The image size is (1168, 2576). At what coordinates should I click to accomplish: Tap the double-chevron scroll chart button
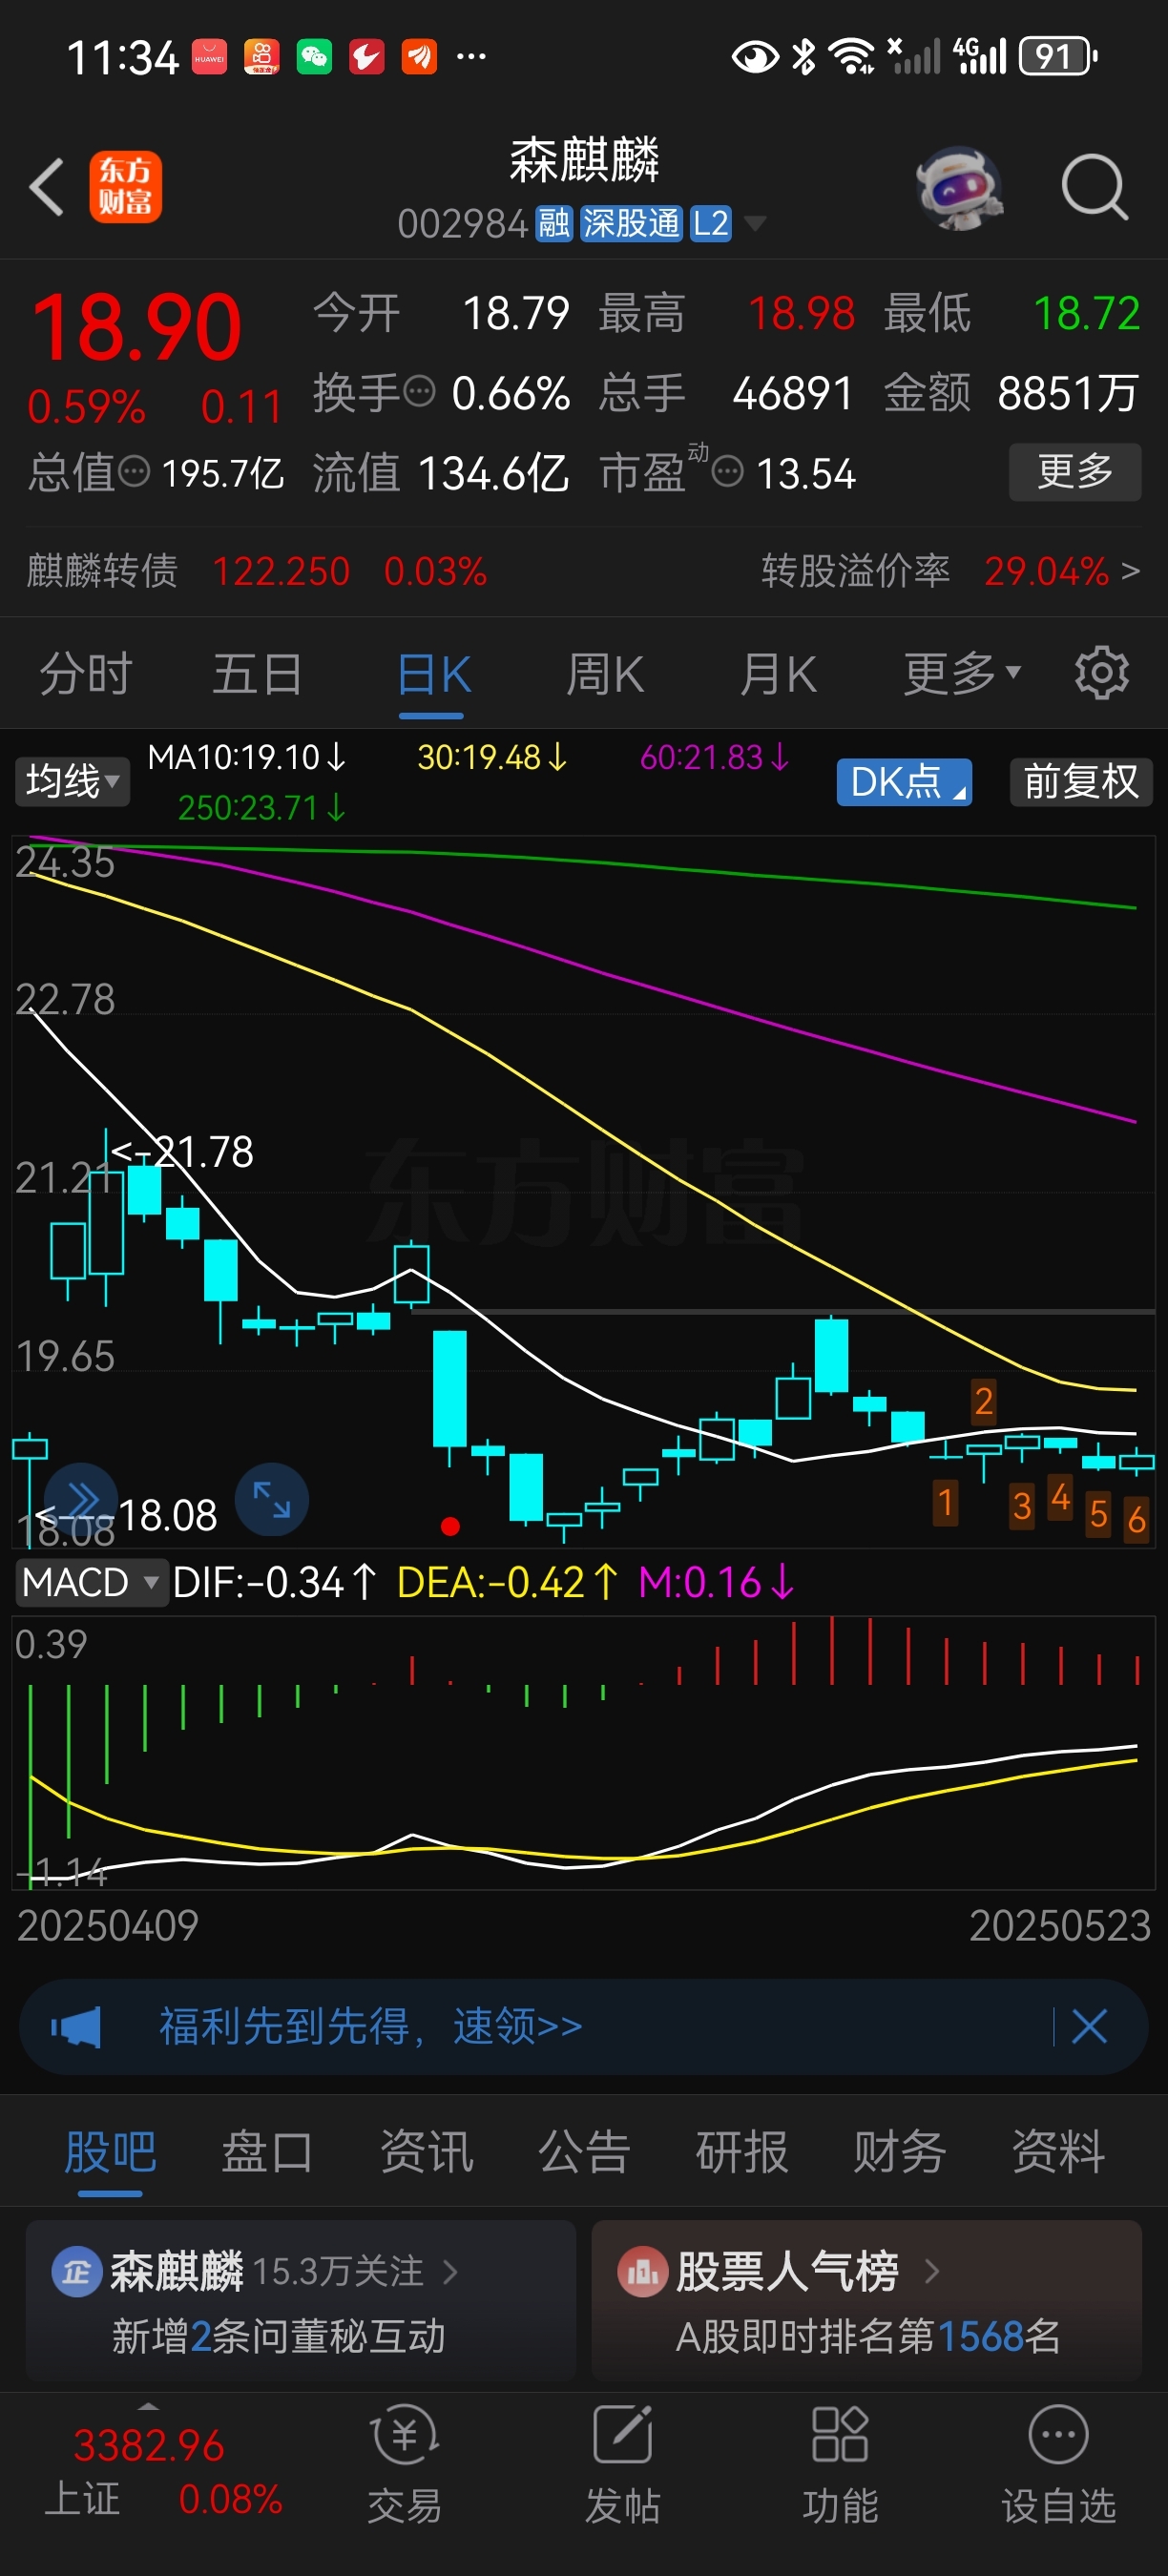pos(82,1499)
